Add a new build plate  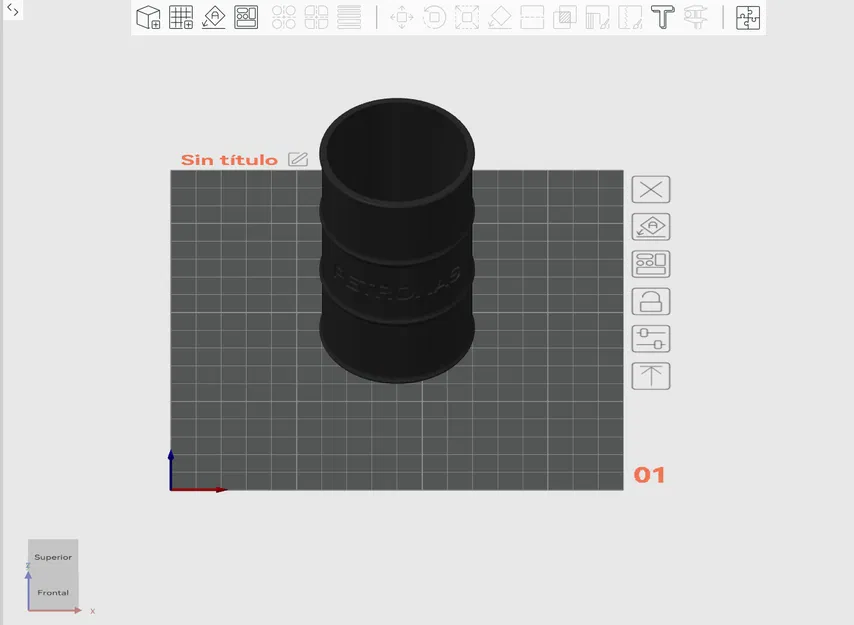coord(181,17)
